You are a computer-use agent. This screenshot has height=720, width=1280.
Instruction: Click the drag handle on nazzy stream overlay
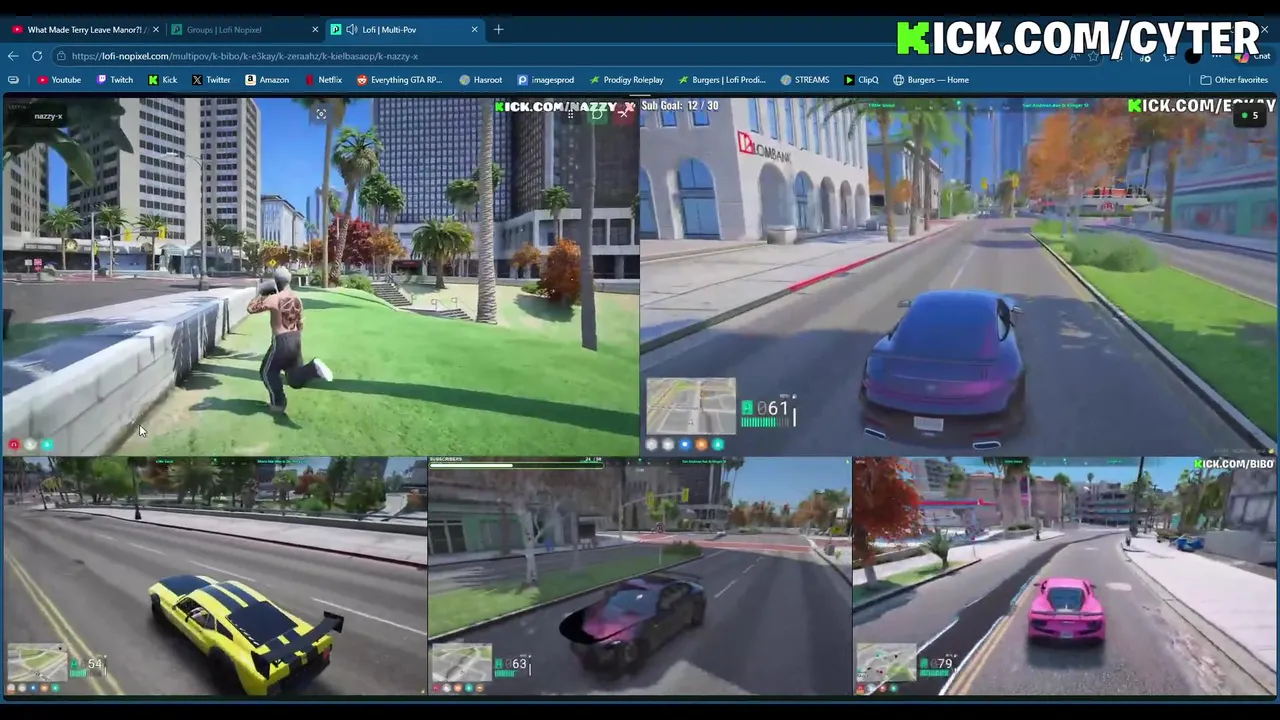pyautogui.click(x=571, y=114)
